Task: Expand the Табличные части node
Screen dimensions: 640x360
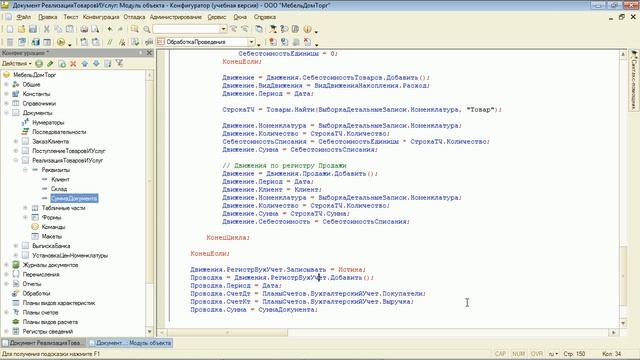Action: click(25, 208)
